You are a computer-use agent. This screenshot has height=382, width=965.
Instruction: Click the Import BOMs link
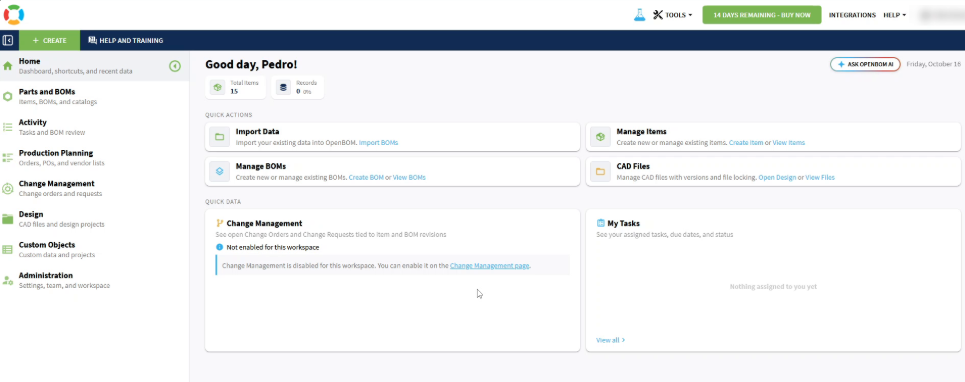pos(378,143)
